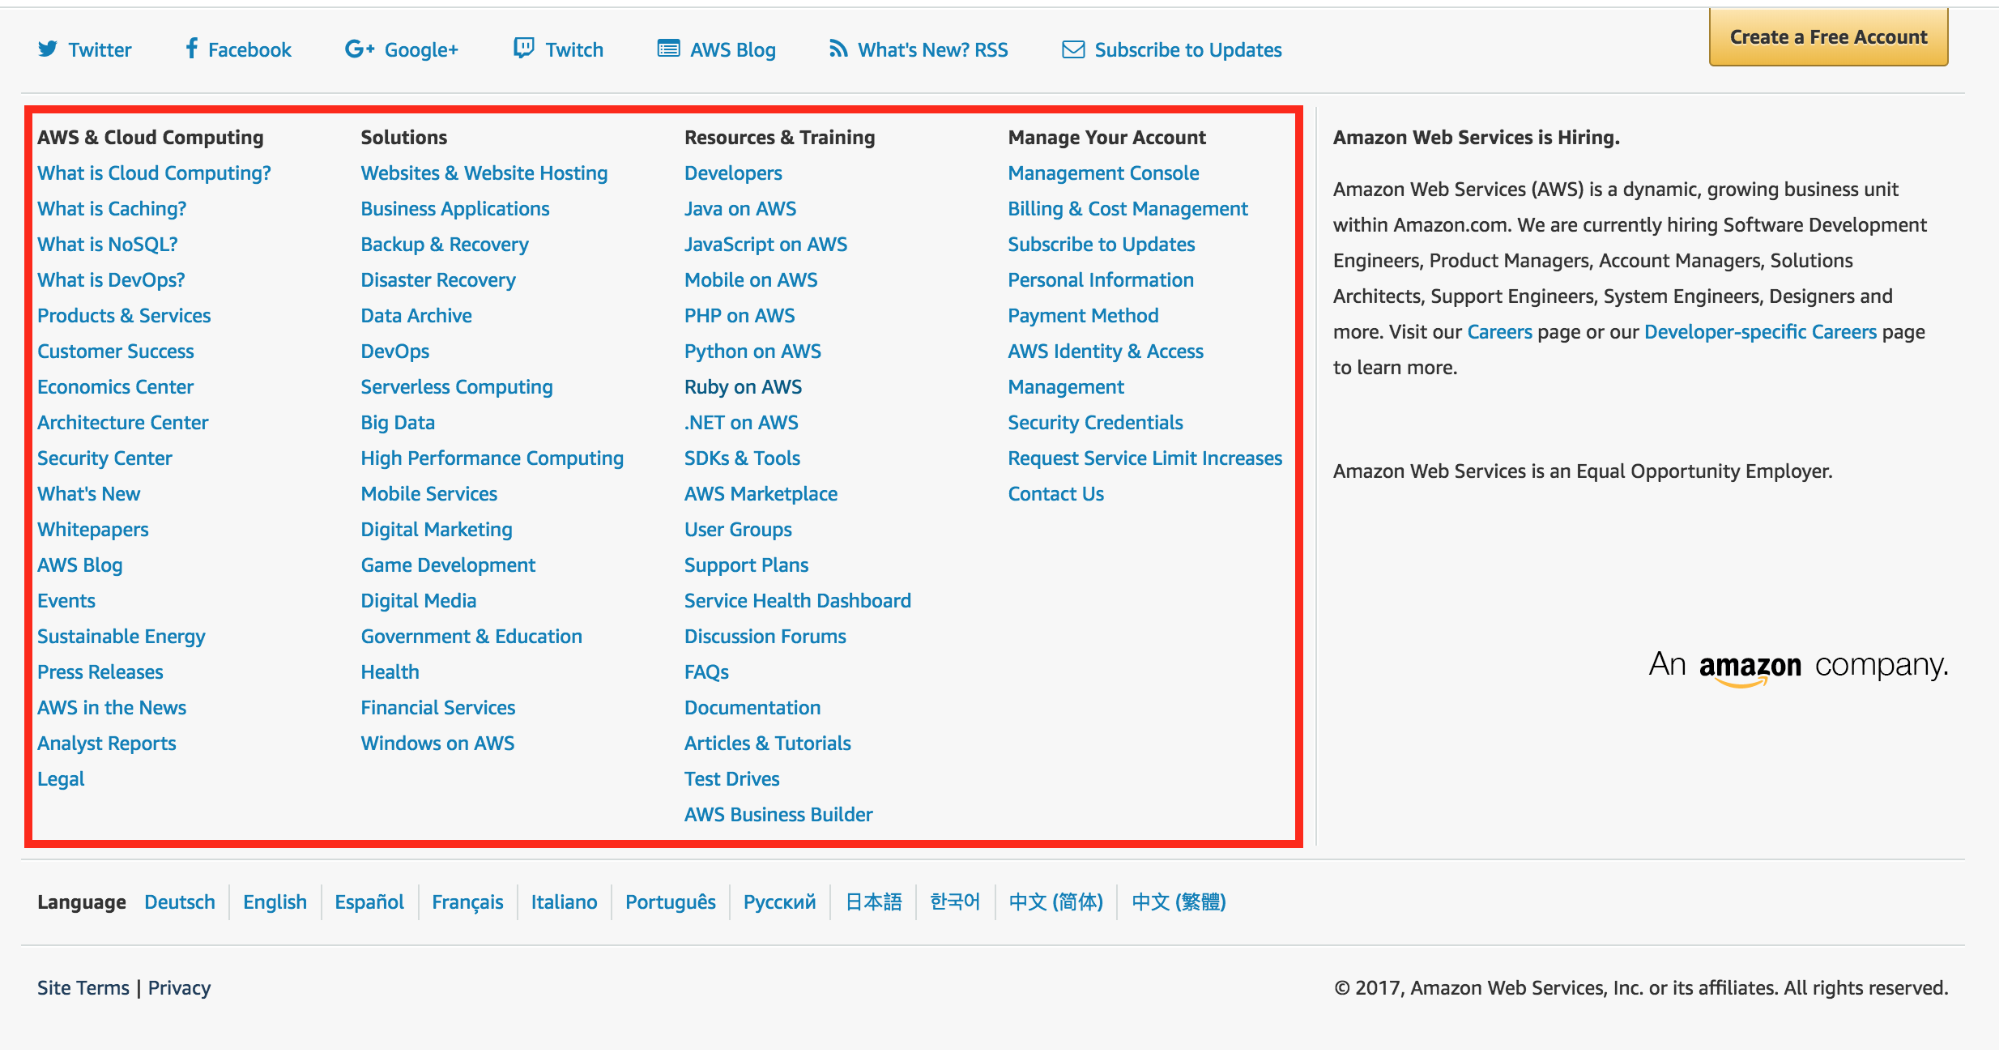The width and height of the screenshot is (1999, 1050).
Task: Open Python on AWS link
Action: pyautogui.click(x=753, y=351)
